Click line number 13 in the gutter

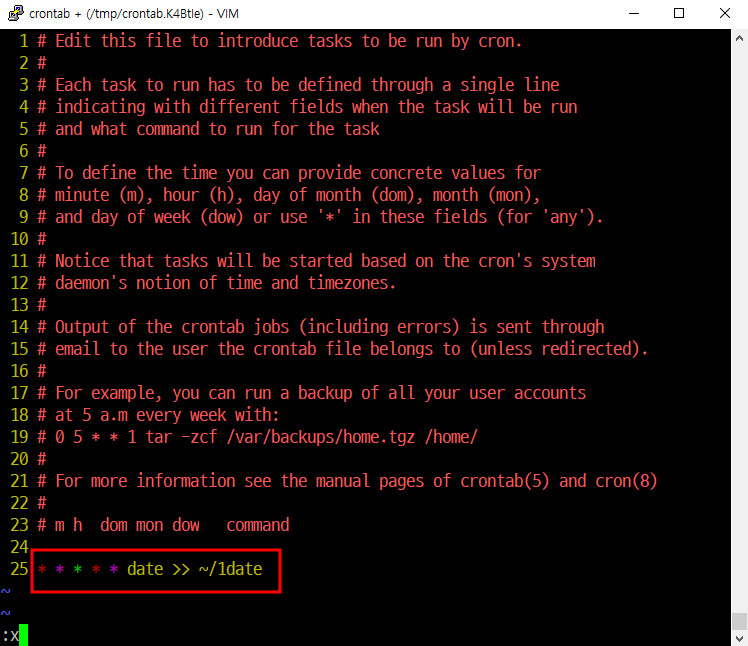pyautogui.click(x=20, y=305)
